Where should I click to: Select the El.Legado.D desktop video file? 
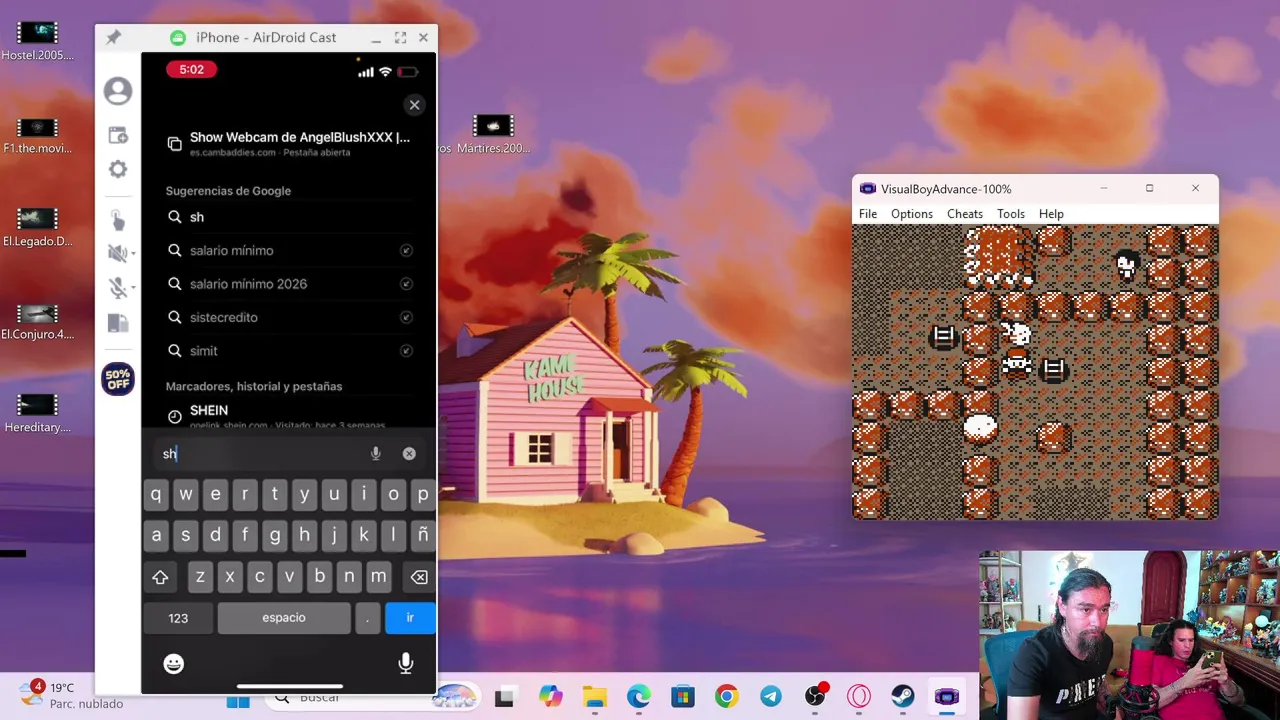(38, 228)
